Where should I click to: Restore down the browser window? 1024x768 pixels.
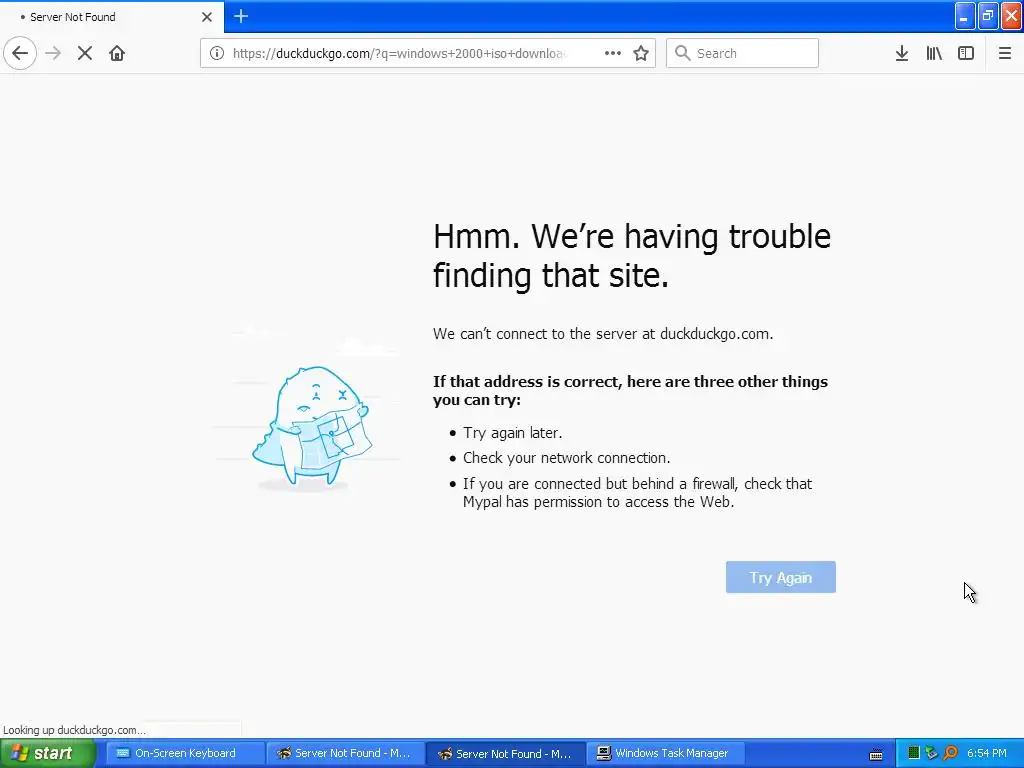click(x=988, y=16)
